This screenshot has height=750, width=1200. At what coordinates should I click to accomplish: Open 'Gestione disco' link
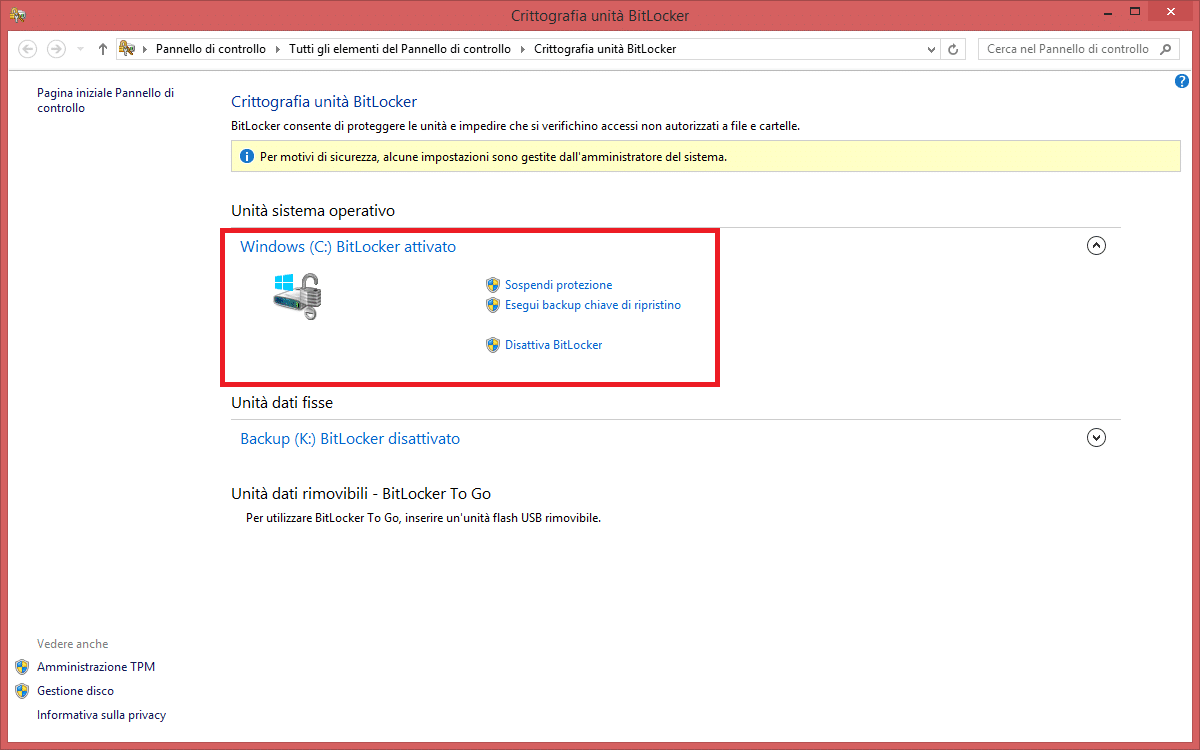pyautogui.click(x=75, y=691)
